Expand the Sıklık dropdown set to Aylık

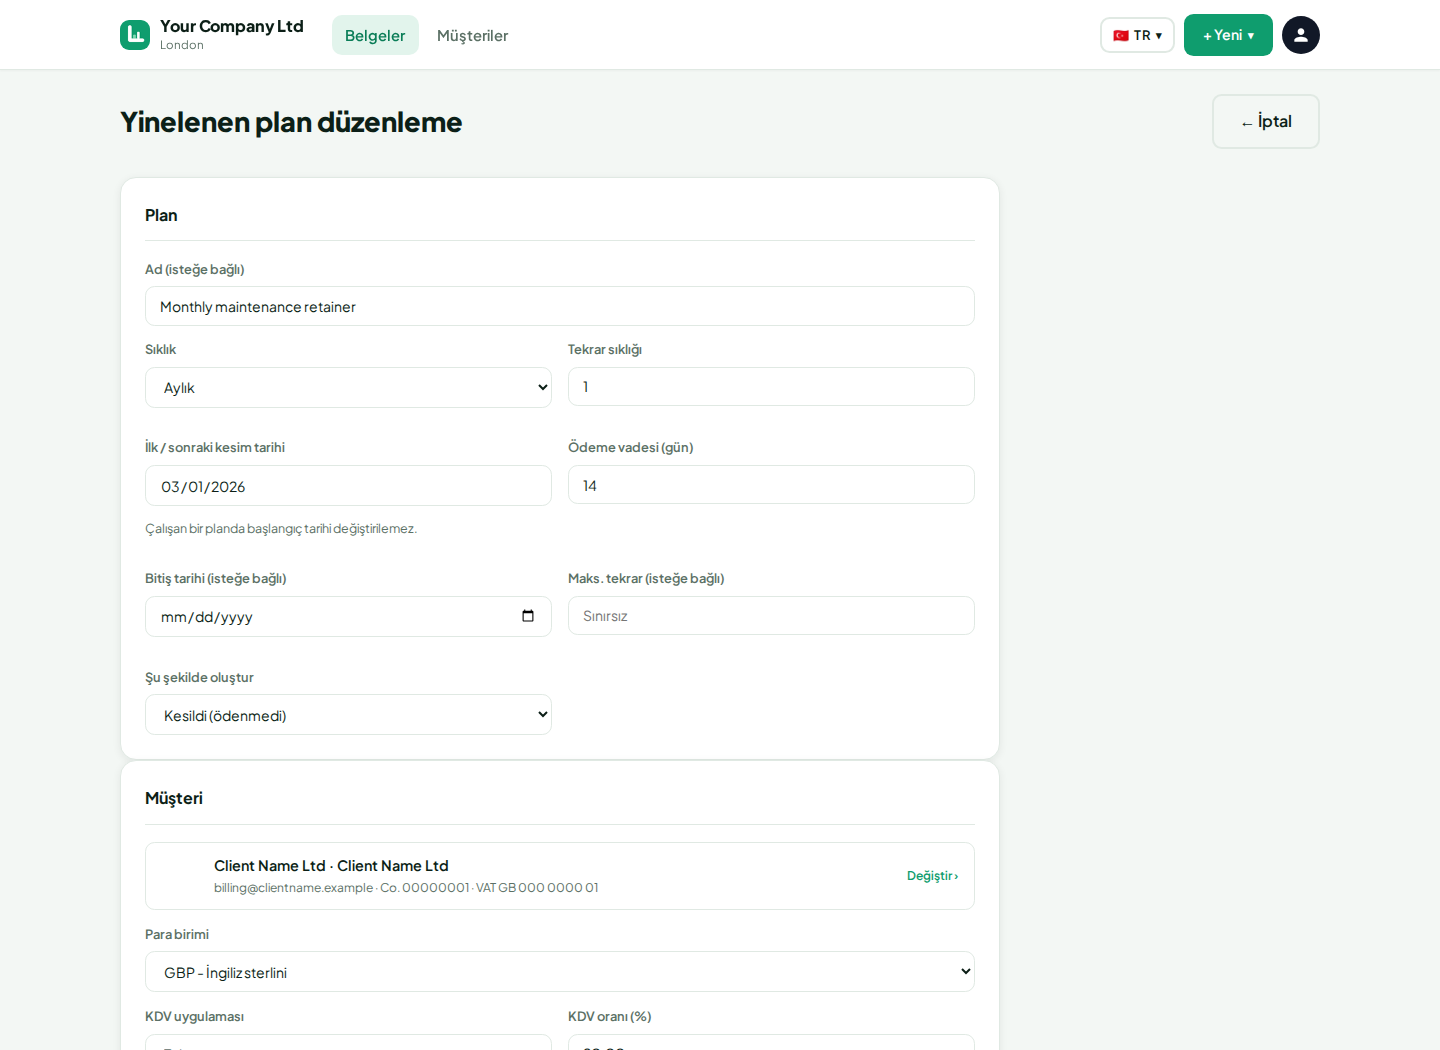click(348, 387)
